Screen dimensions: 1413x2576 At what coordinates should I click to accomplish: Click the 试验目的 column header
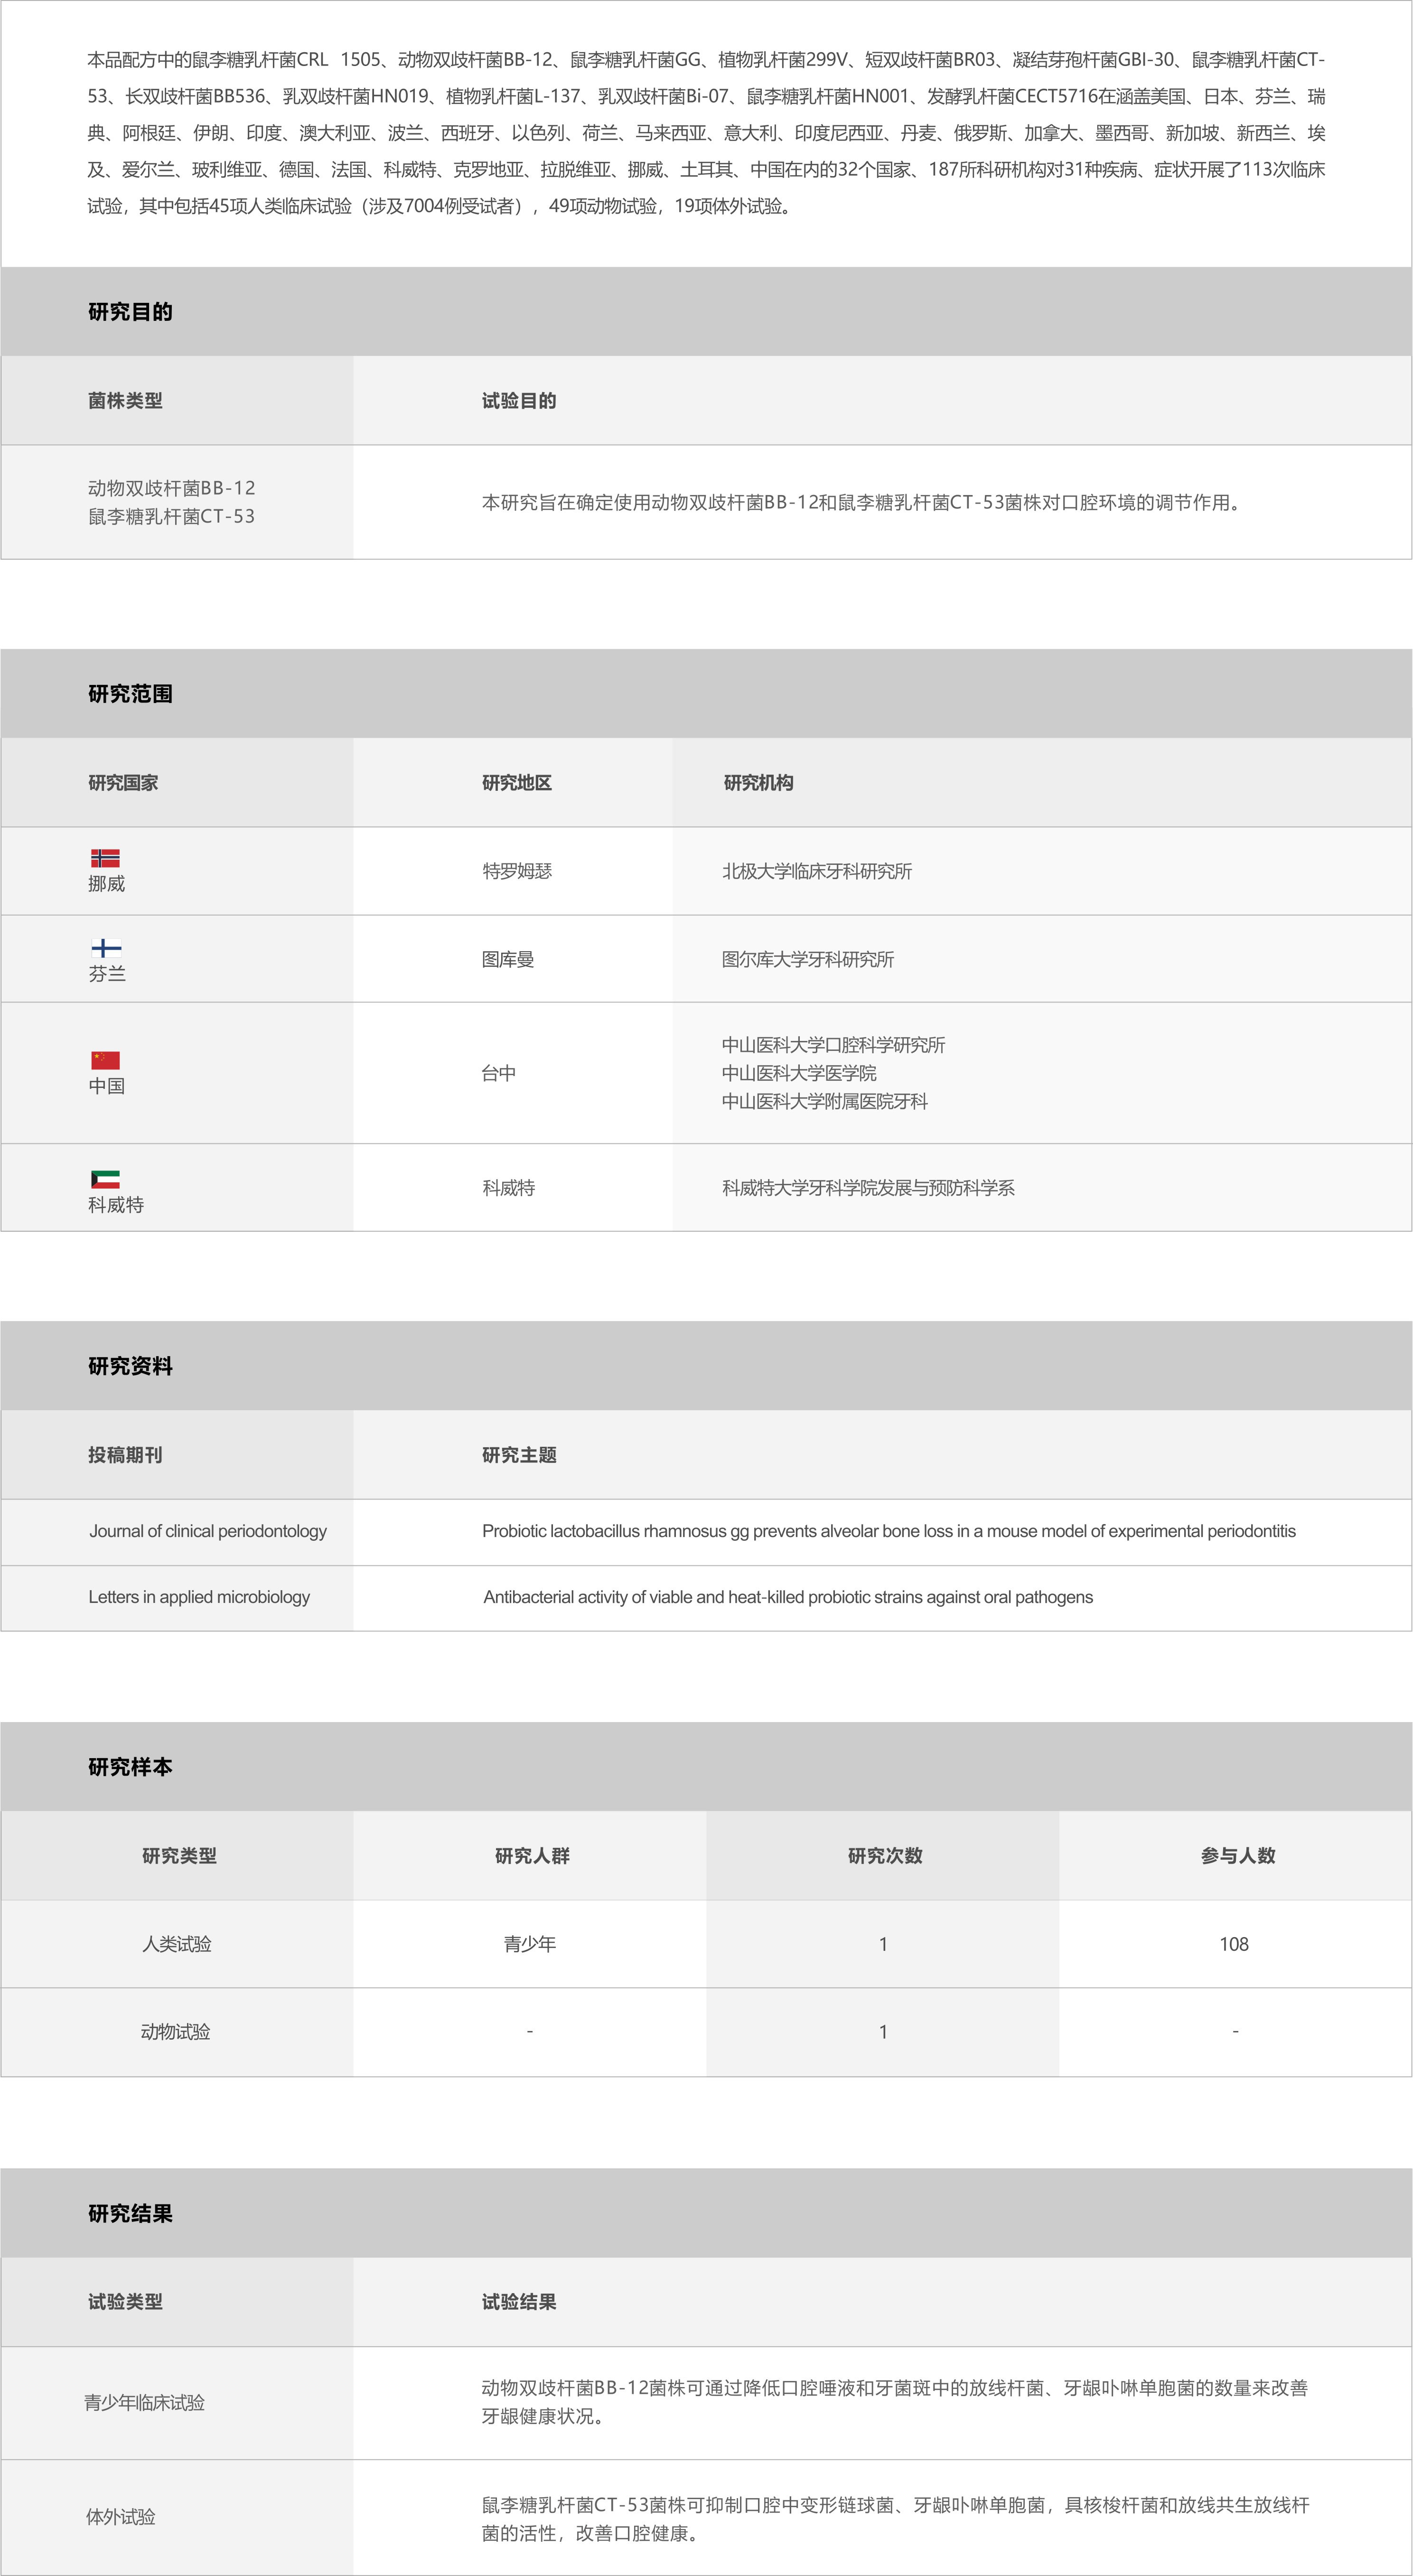coord(519,401)
